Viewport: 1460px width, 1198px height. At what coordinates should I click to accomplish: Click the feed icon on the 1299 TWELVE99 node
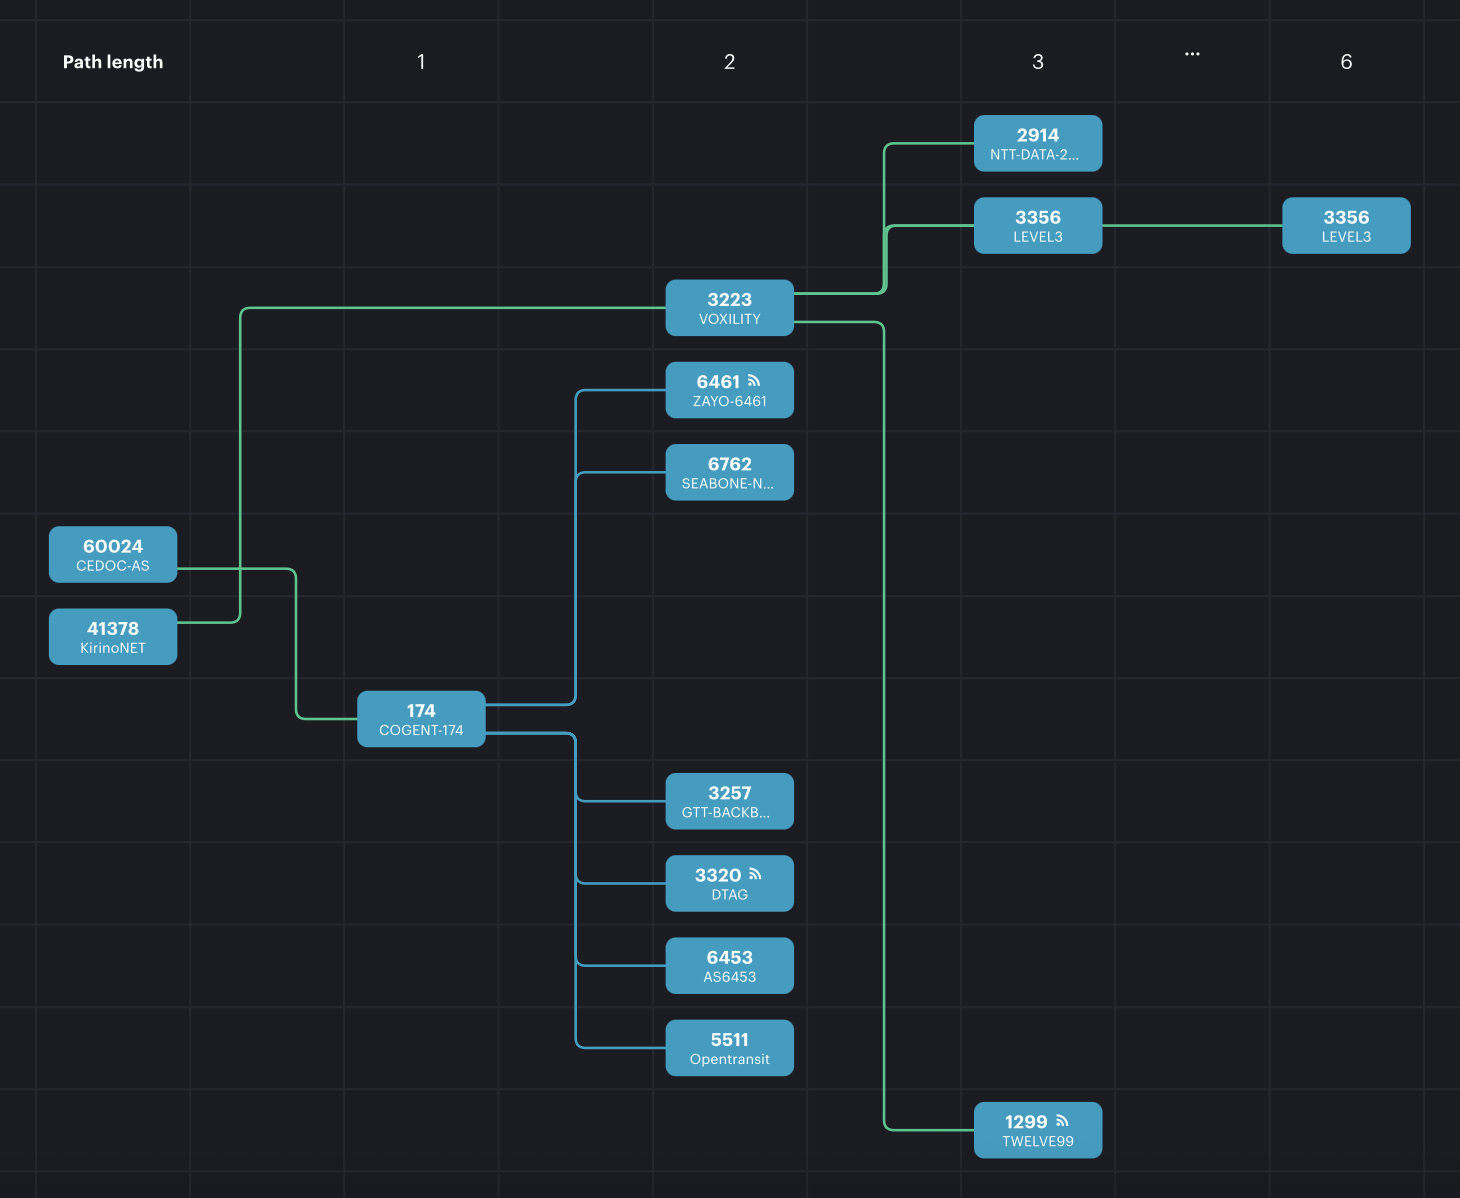click(1062, 1121)
